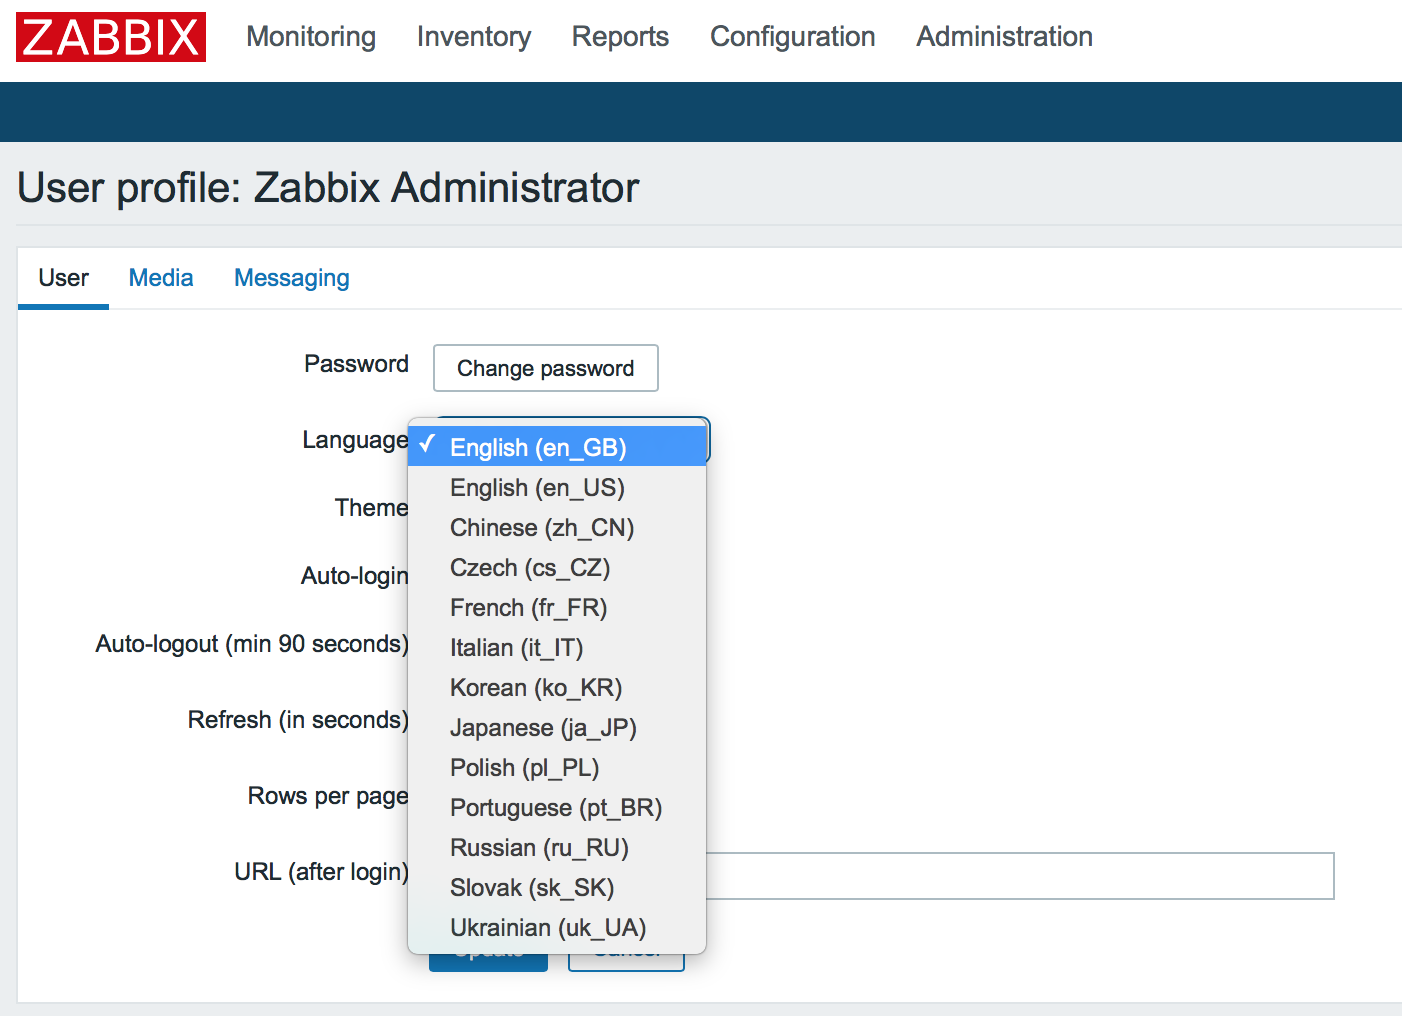The height and width of the screenshot is (1016, 1402).
Task: Pick French (fr_FR) in the dropdown
Action: pyautogui.click(x=557, y=607)
